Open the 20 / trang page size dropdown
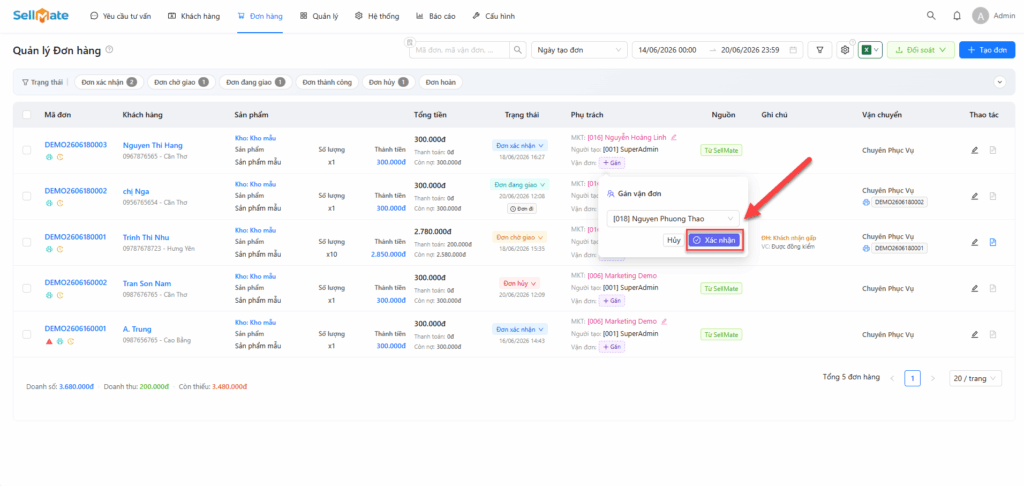 click(x=975, y=378)
